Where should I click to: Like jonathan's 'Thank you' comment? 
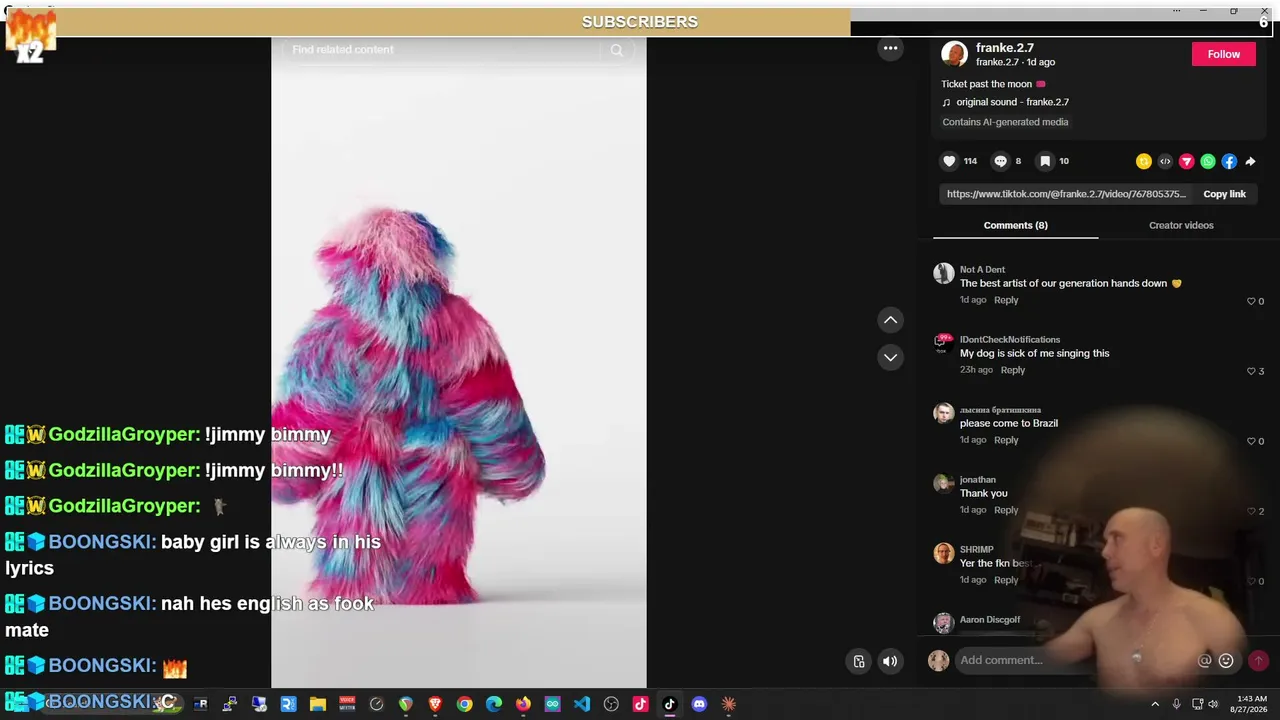pos(1251,511)
